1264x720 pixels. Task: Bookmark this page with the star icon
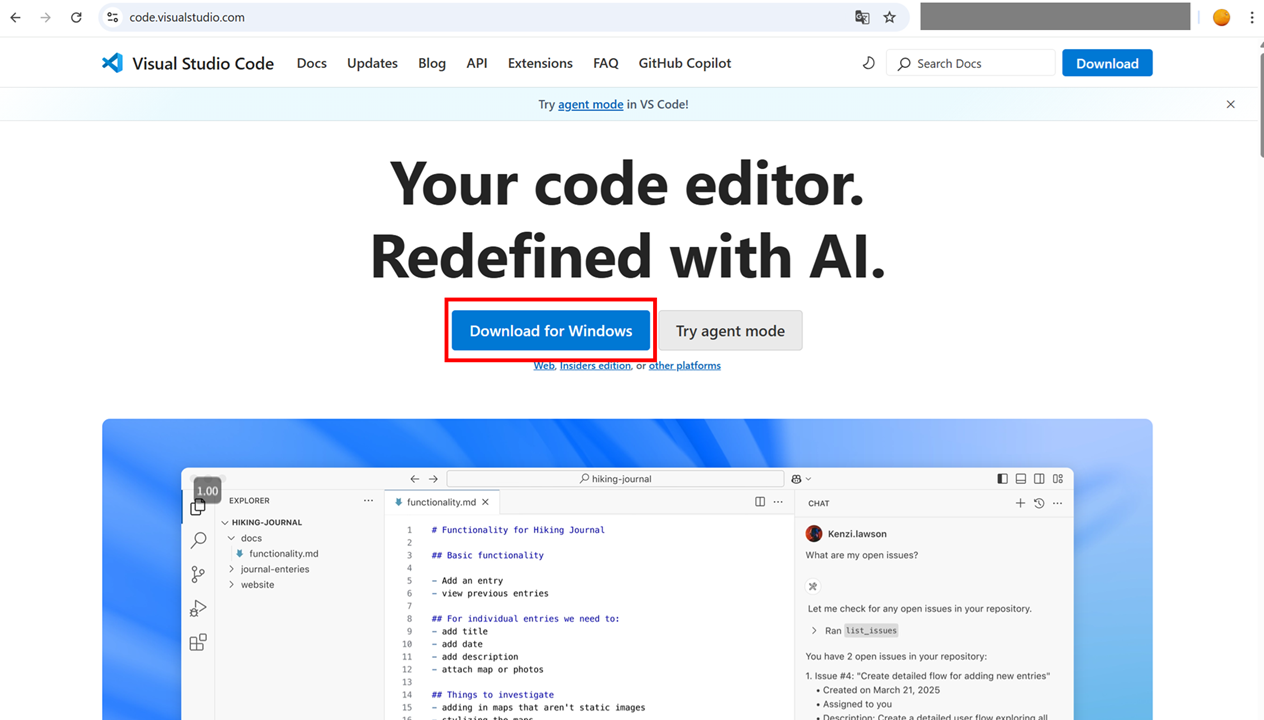tap(889, 17)
